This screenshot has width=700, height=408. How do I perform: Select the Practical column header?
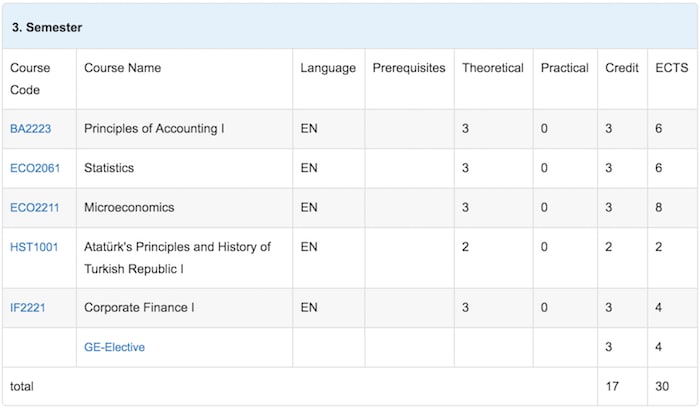click(x=565, y=68)
